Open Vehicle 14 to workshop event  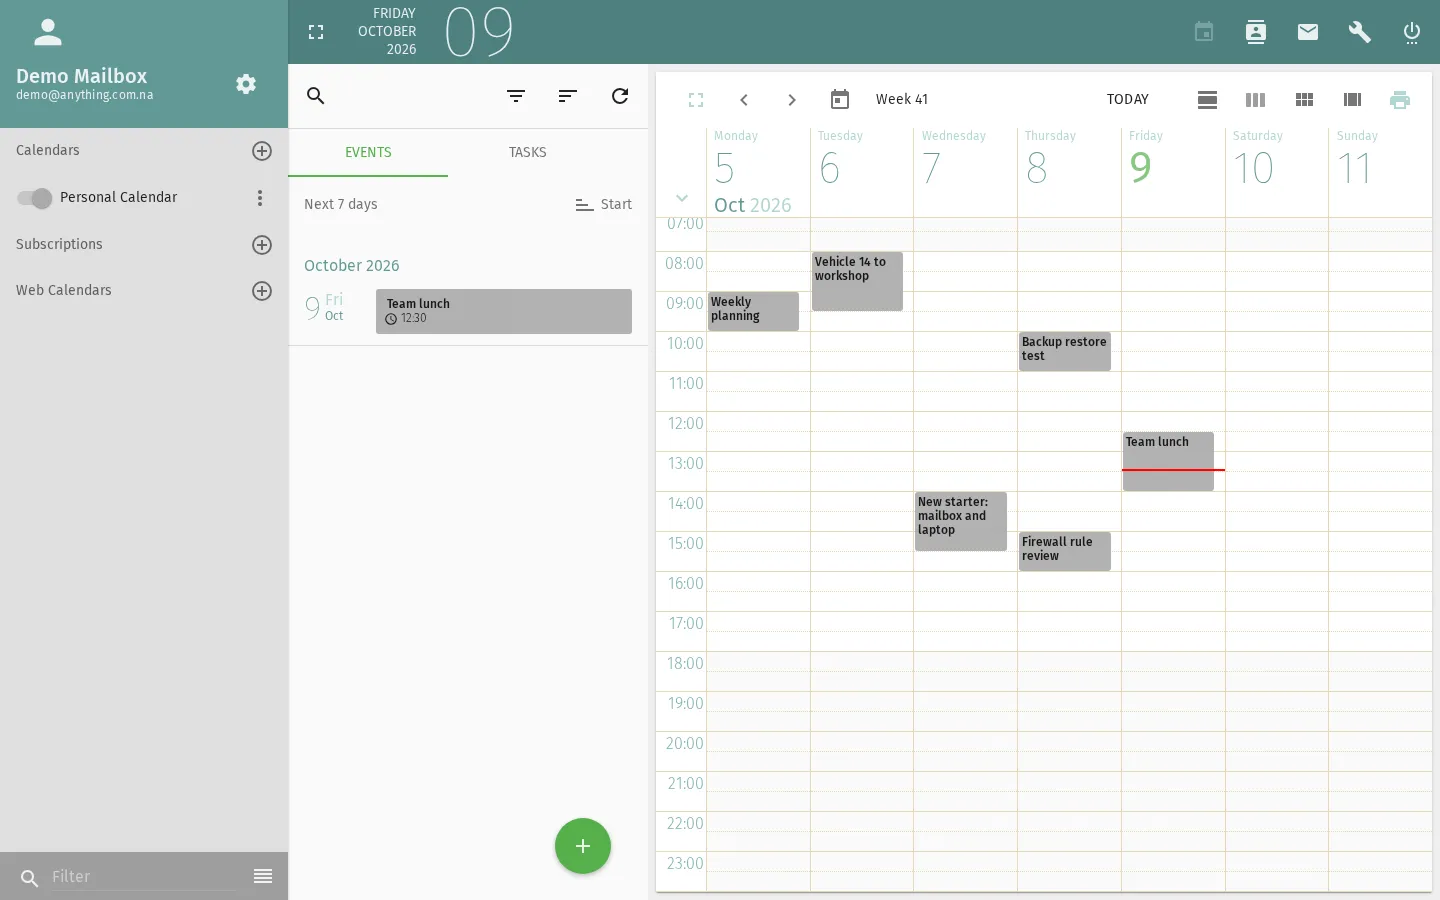pos(857,281)
